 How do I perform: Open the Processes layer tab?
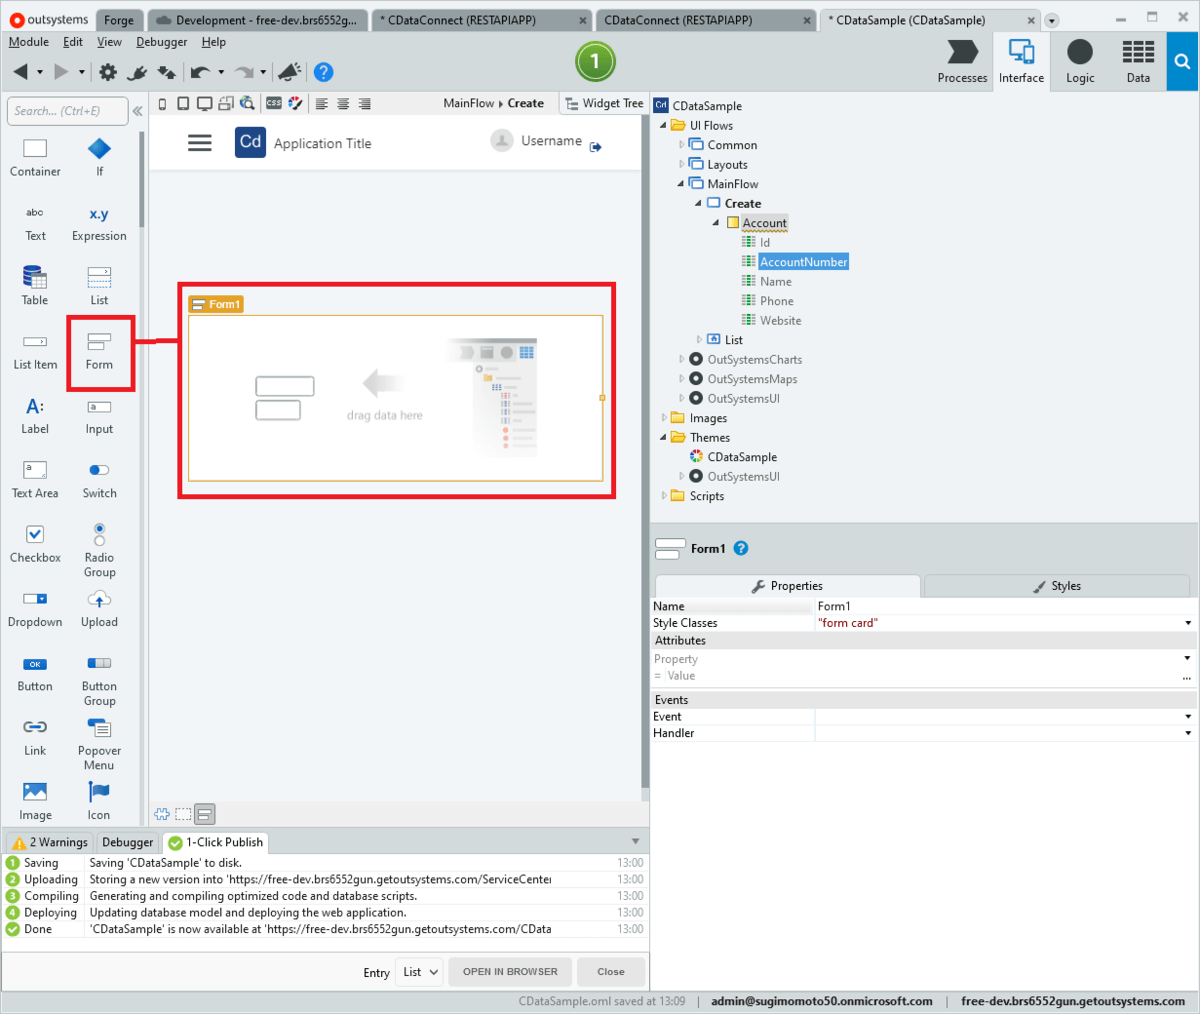point(962,62)
